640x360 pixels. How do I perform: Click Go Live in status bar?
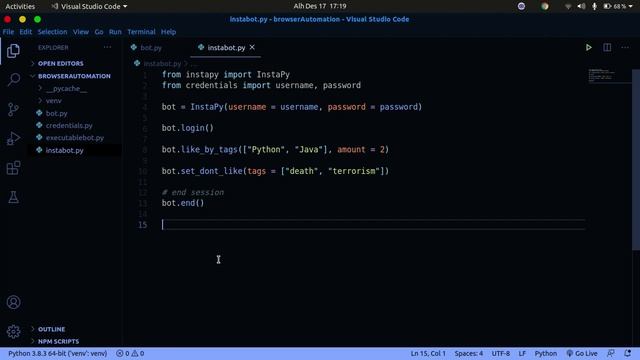tap(582, 353)
